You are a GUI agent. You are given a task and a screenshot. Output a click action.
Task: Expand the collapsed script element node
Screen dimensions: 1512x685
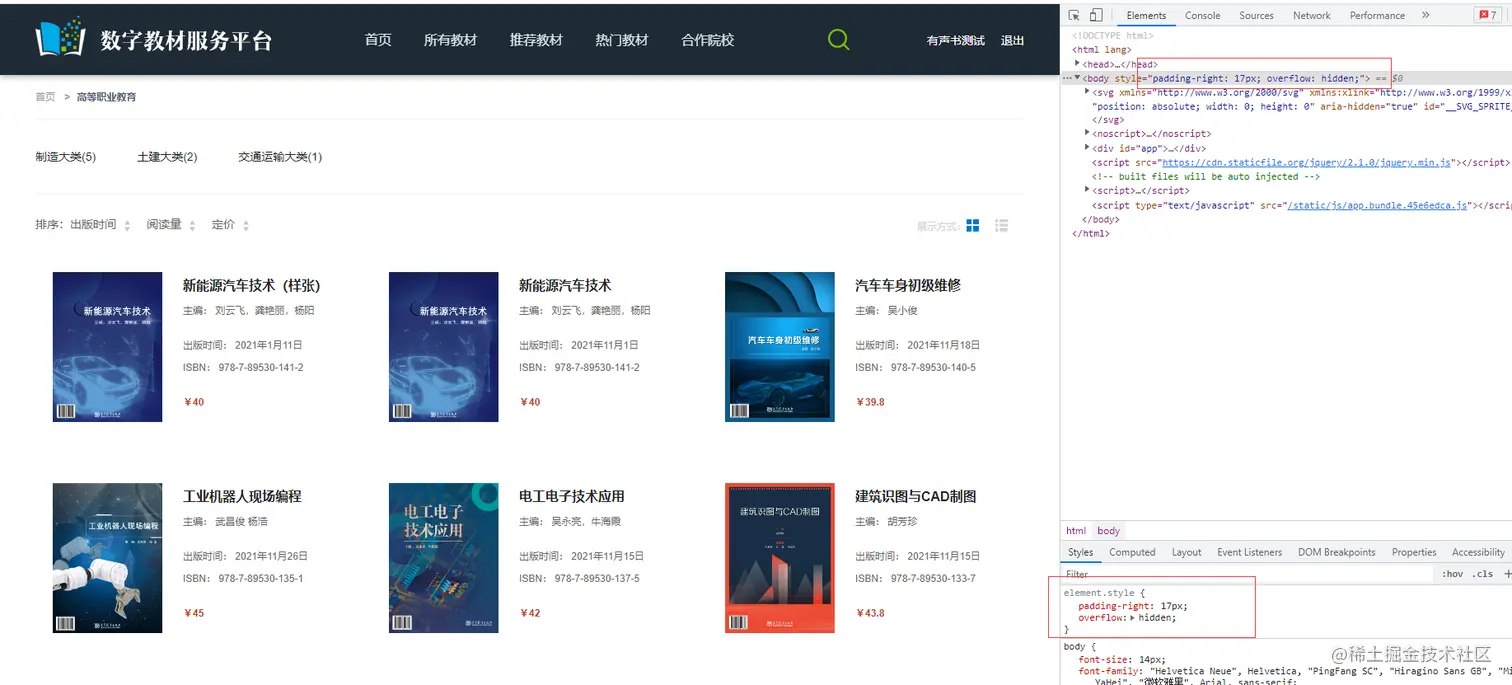point(1088,190)
